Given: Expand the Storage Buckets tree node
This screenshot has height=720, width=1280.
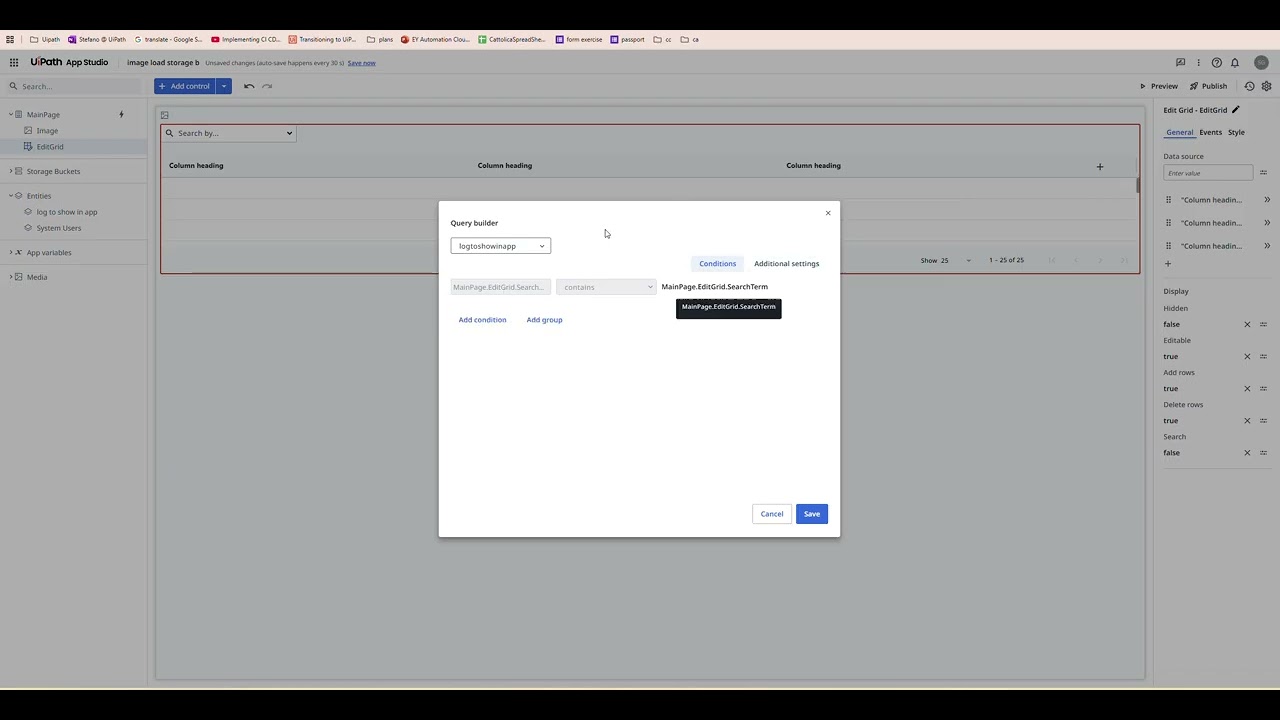Looking at the screenshot, I should click(10, 171).
